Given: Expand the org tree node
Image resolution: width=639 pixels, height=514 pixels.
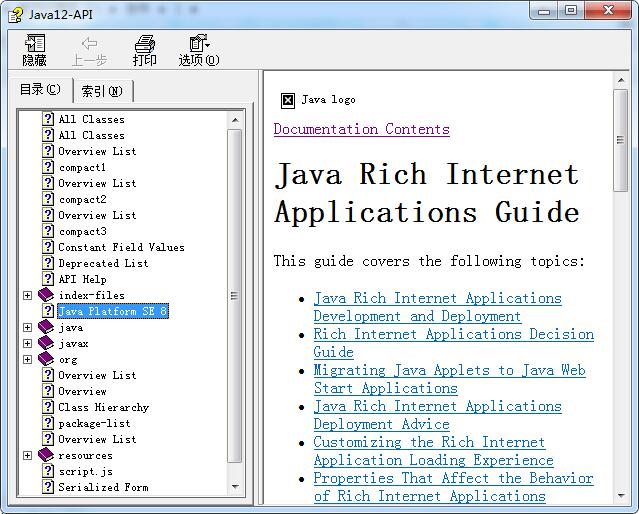Looking at the screenshot, I should 27,359.
